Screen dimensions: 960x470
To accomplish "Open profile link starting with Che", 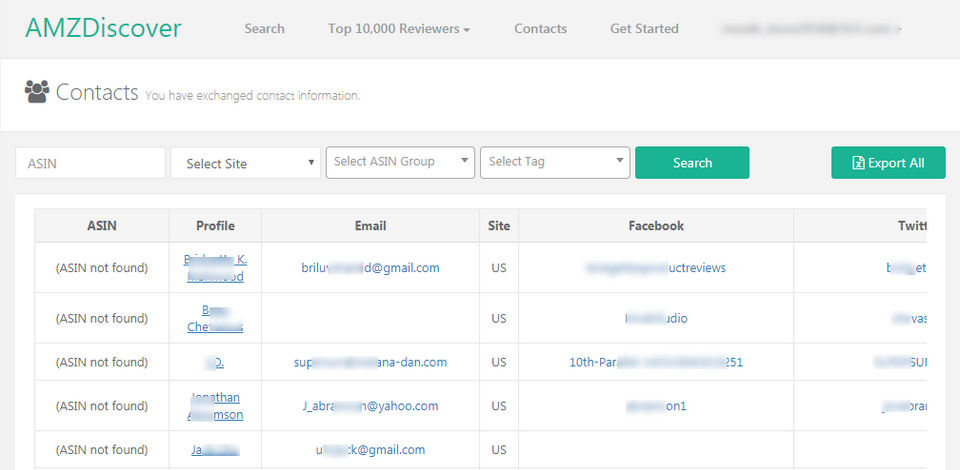I will [215, 318].
